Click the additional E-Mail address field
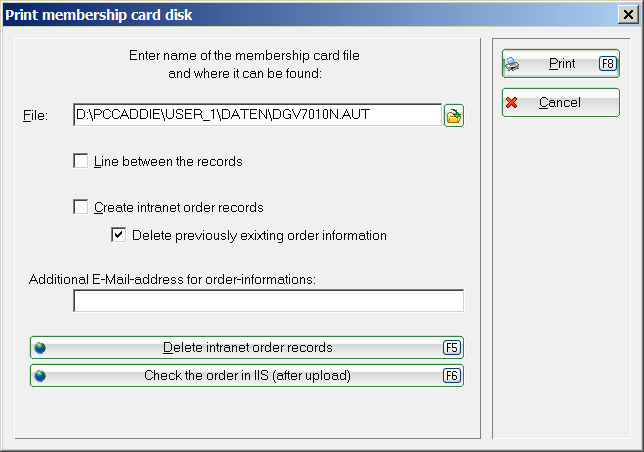This screenshot has height=452, width=644. [x=269, y=301]
